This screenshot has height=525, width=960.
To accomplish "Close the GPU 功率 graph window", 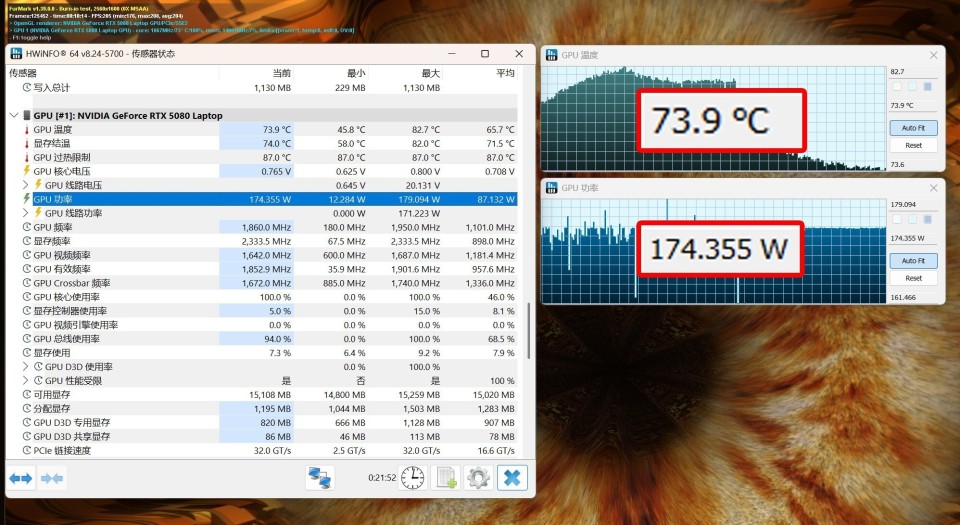I will click(x=934, y=188).
